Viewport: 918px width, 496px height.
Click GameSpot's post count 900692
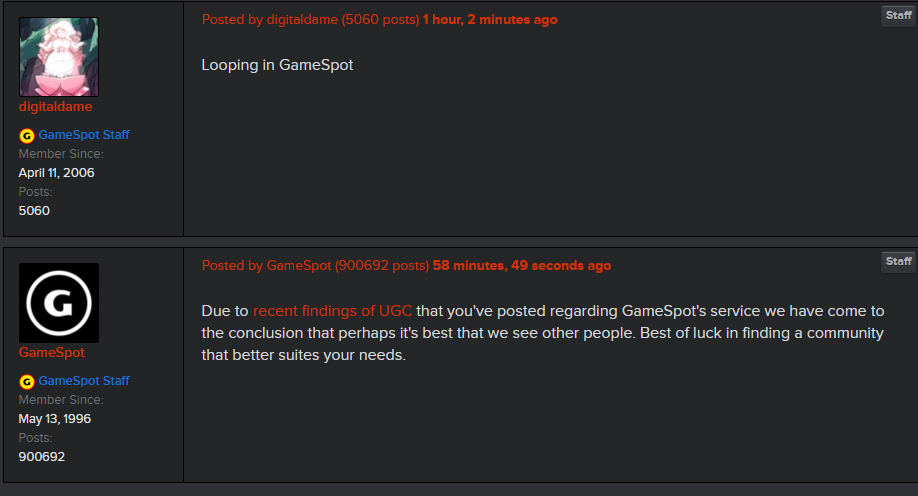pos(42,457)
